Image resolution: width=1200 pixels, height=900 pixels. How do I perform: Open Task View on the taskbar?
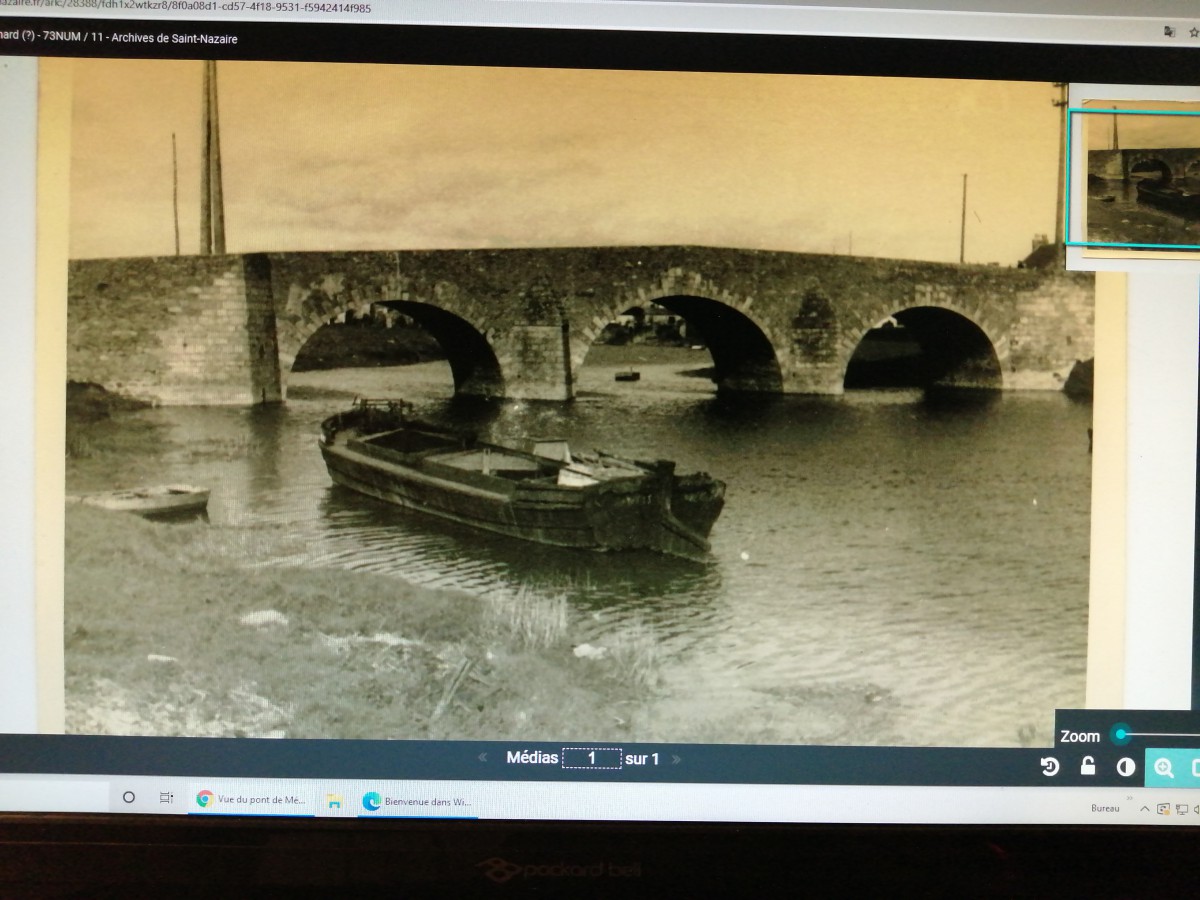[166, 798]
